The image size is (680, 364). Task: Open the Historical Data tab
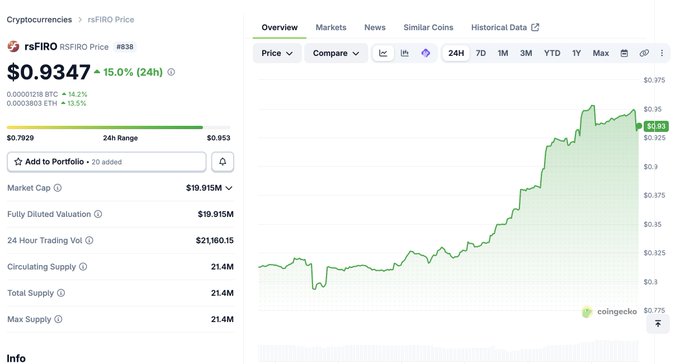pos(505,27)
